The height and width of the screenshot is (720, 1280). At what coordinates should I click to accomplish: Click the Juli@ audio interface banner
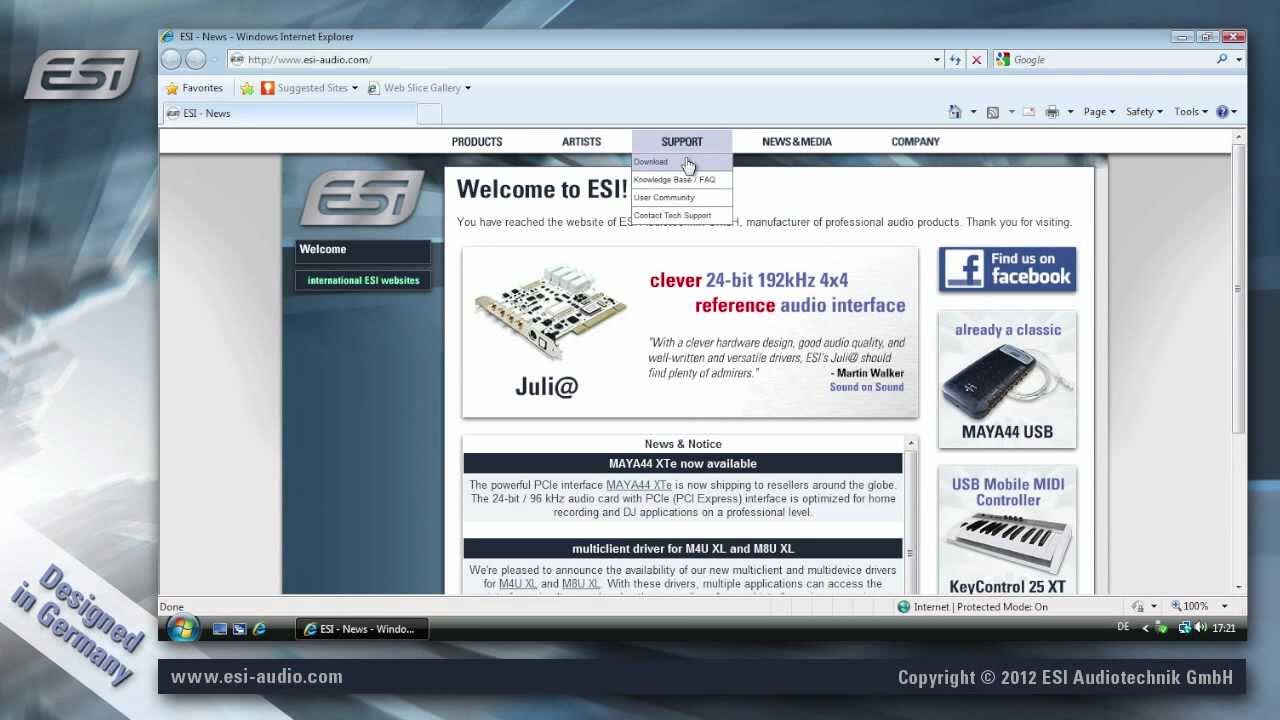point(690,333)
